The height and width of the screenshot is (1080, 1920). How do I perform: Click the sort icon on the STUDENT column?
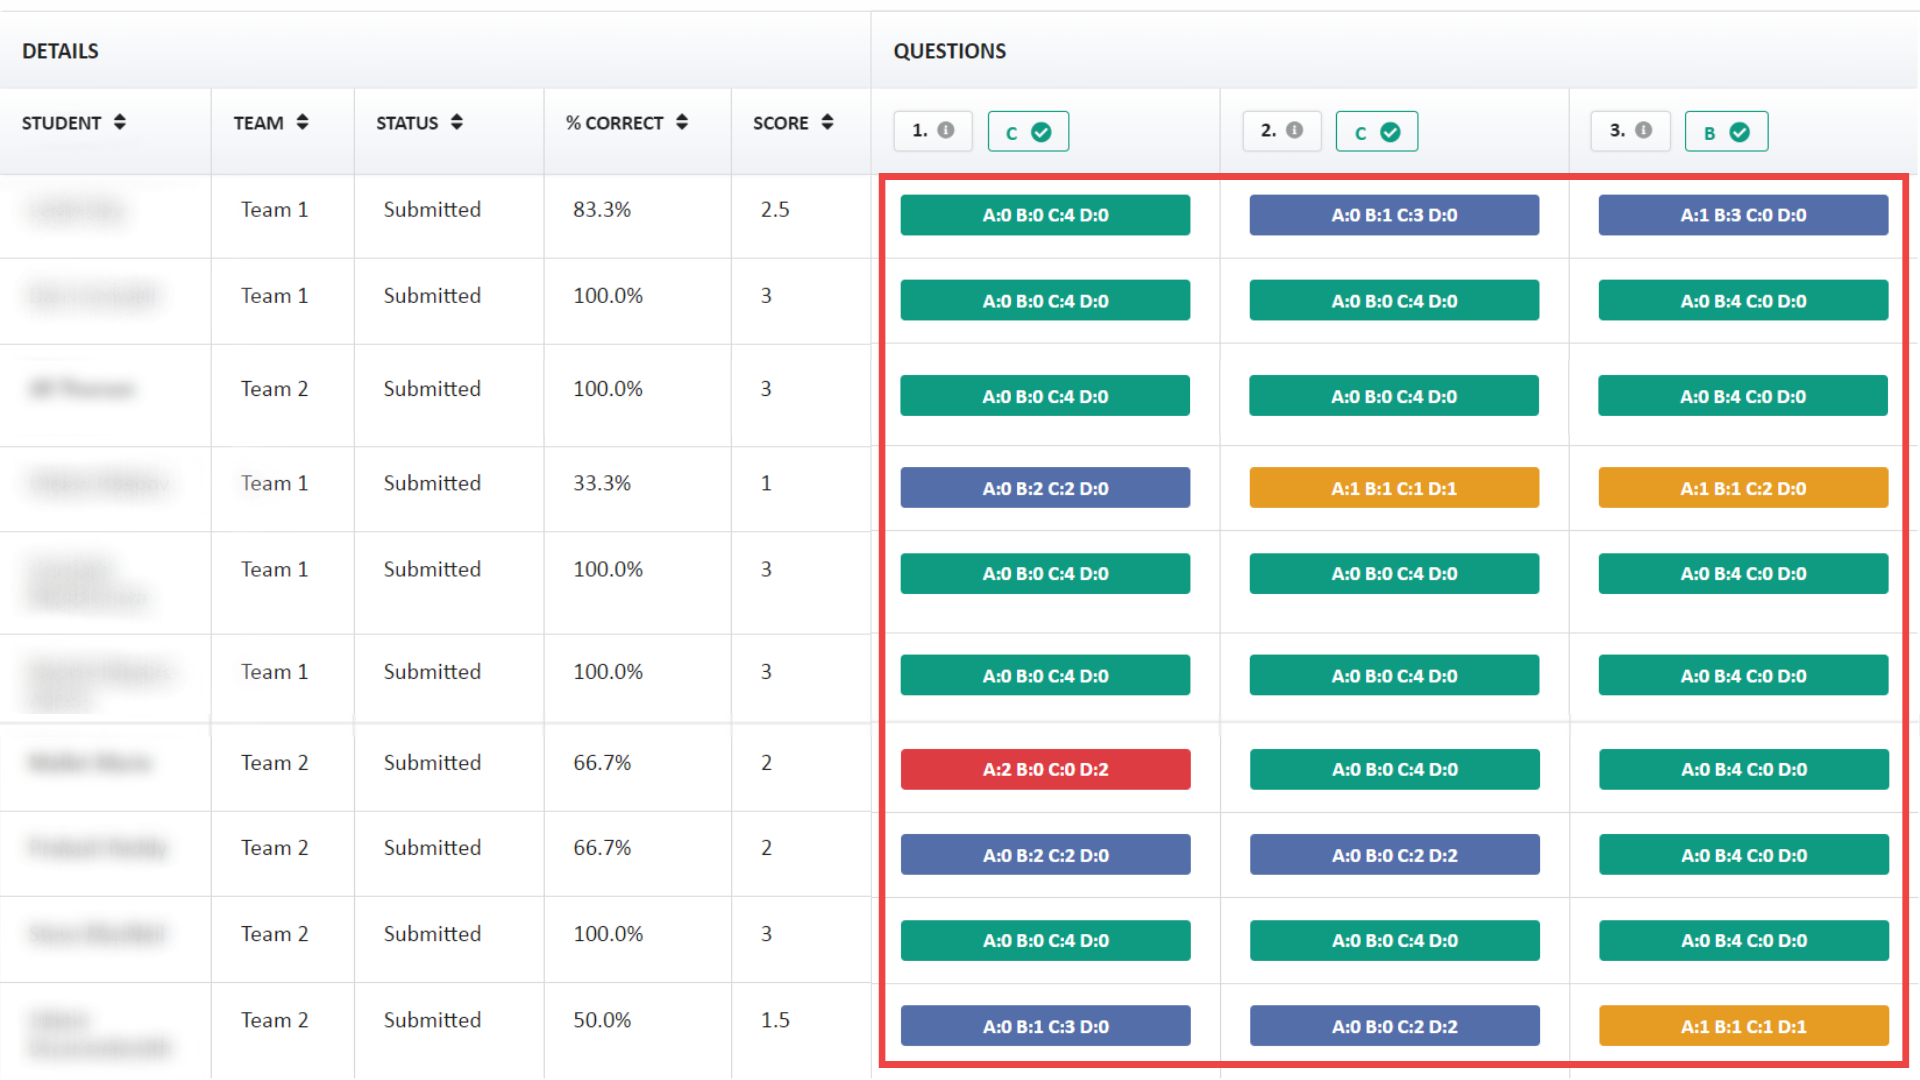pos(120,122)
